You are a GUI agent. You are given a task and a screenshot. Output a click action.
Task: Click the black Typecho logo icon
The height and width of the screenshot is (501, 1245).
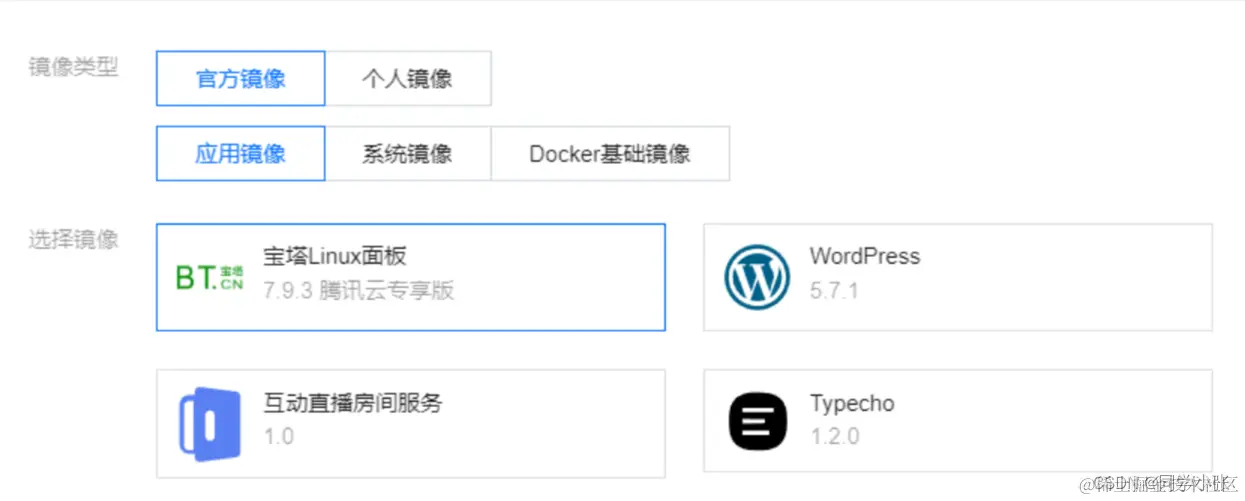tap(758, 422)
